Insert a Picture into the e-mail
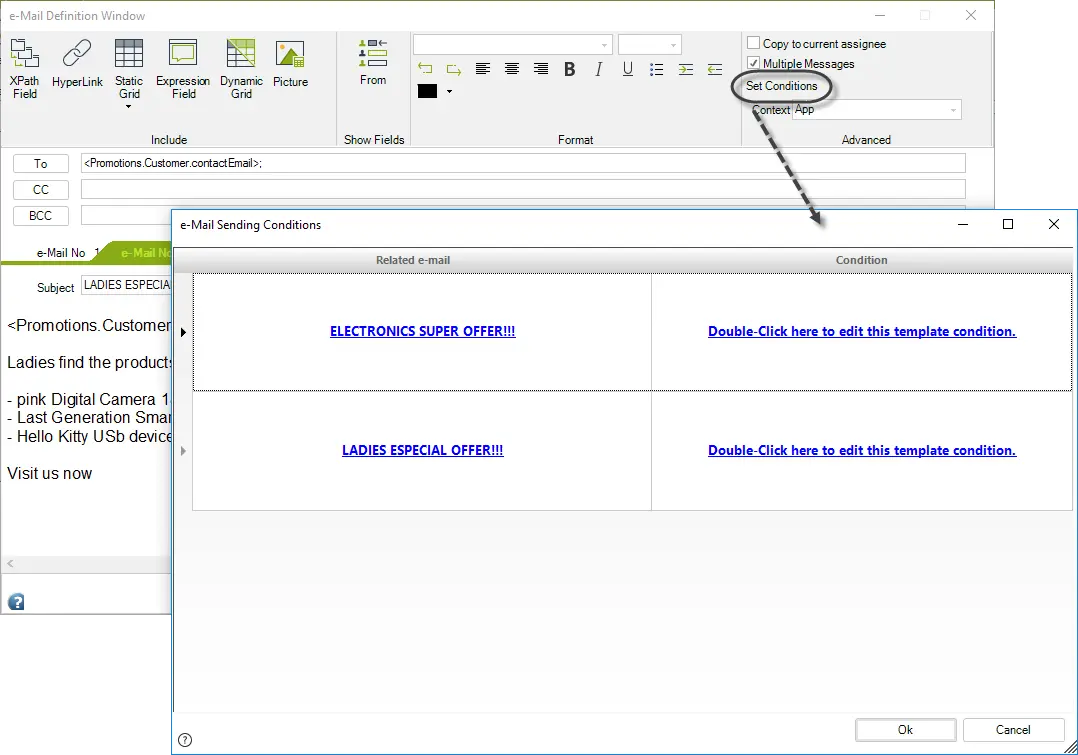This screenshot has height=755, width=1078. pyautogui.click(x=290, y=64)
